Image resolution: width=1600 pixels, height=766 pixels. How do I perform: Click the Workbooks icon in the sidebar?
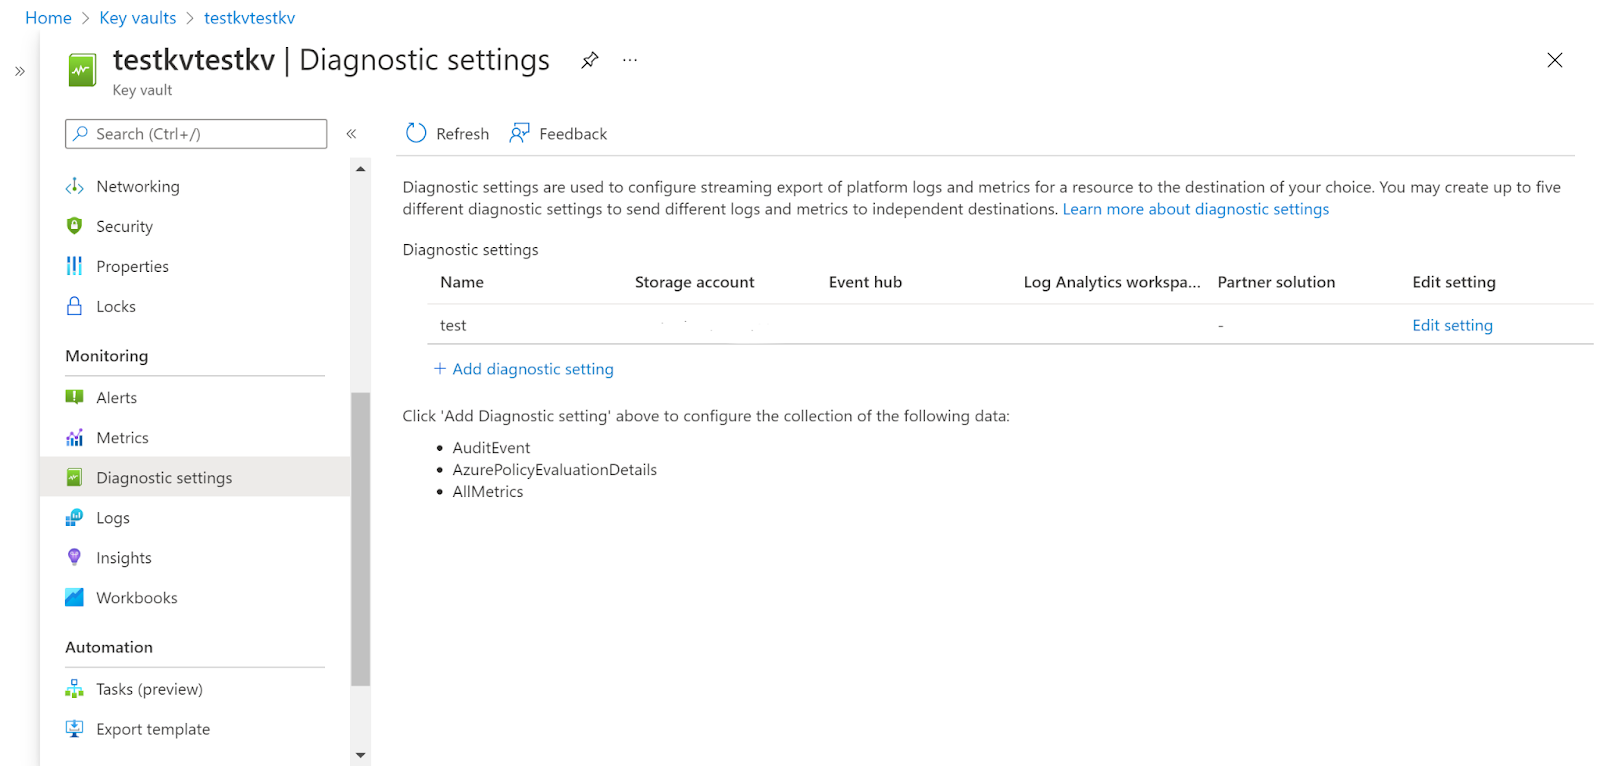(x=75, y=597)
